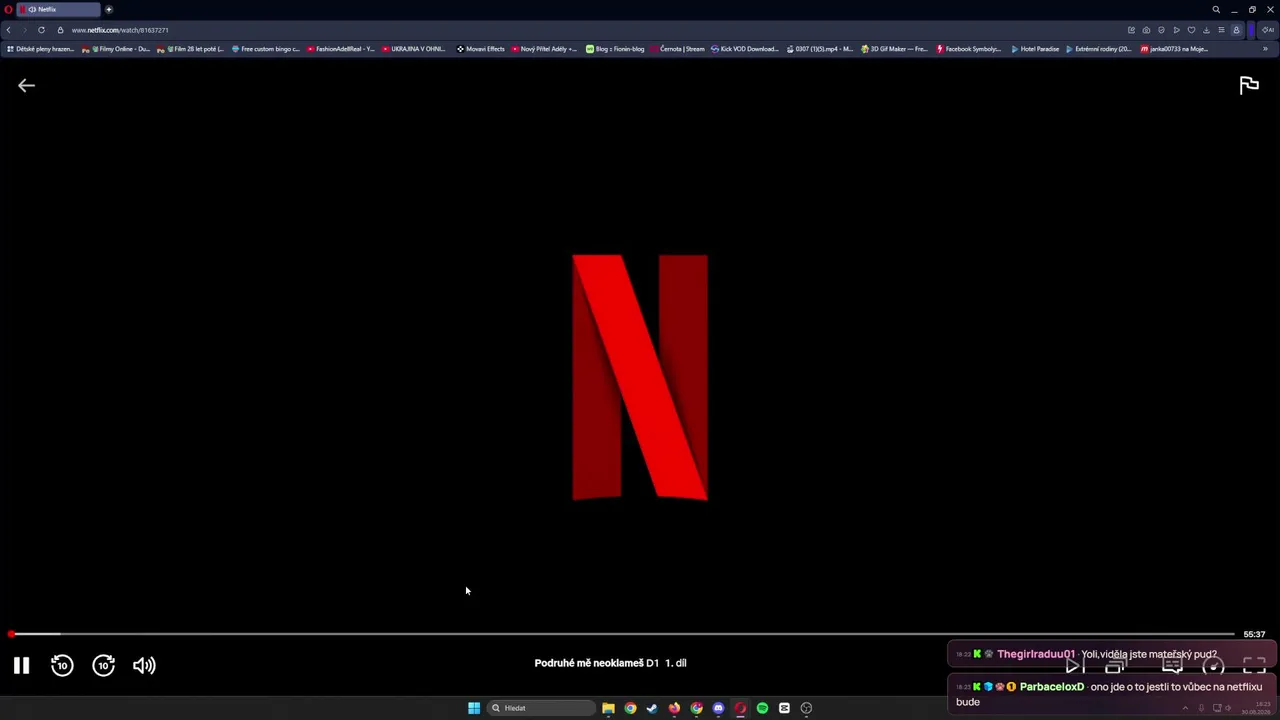Open the 'Hotel Paradise' bookmark
This screenshot has height=720, width=1280.
1035,49
